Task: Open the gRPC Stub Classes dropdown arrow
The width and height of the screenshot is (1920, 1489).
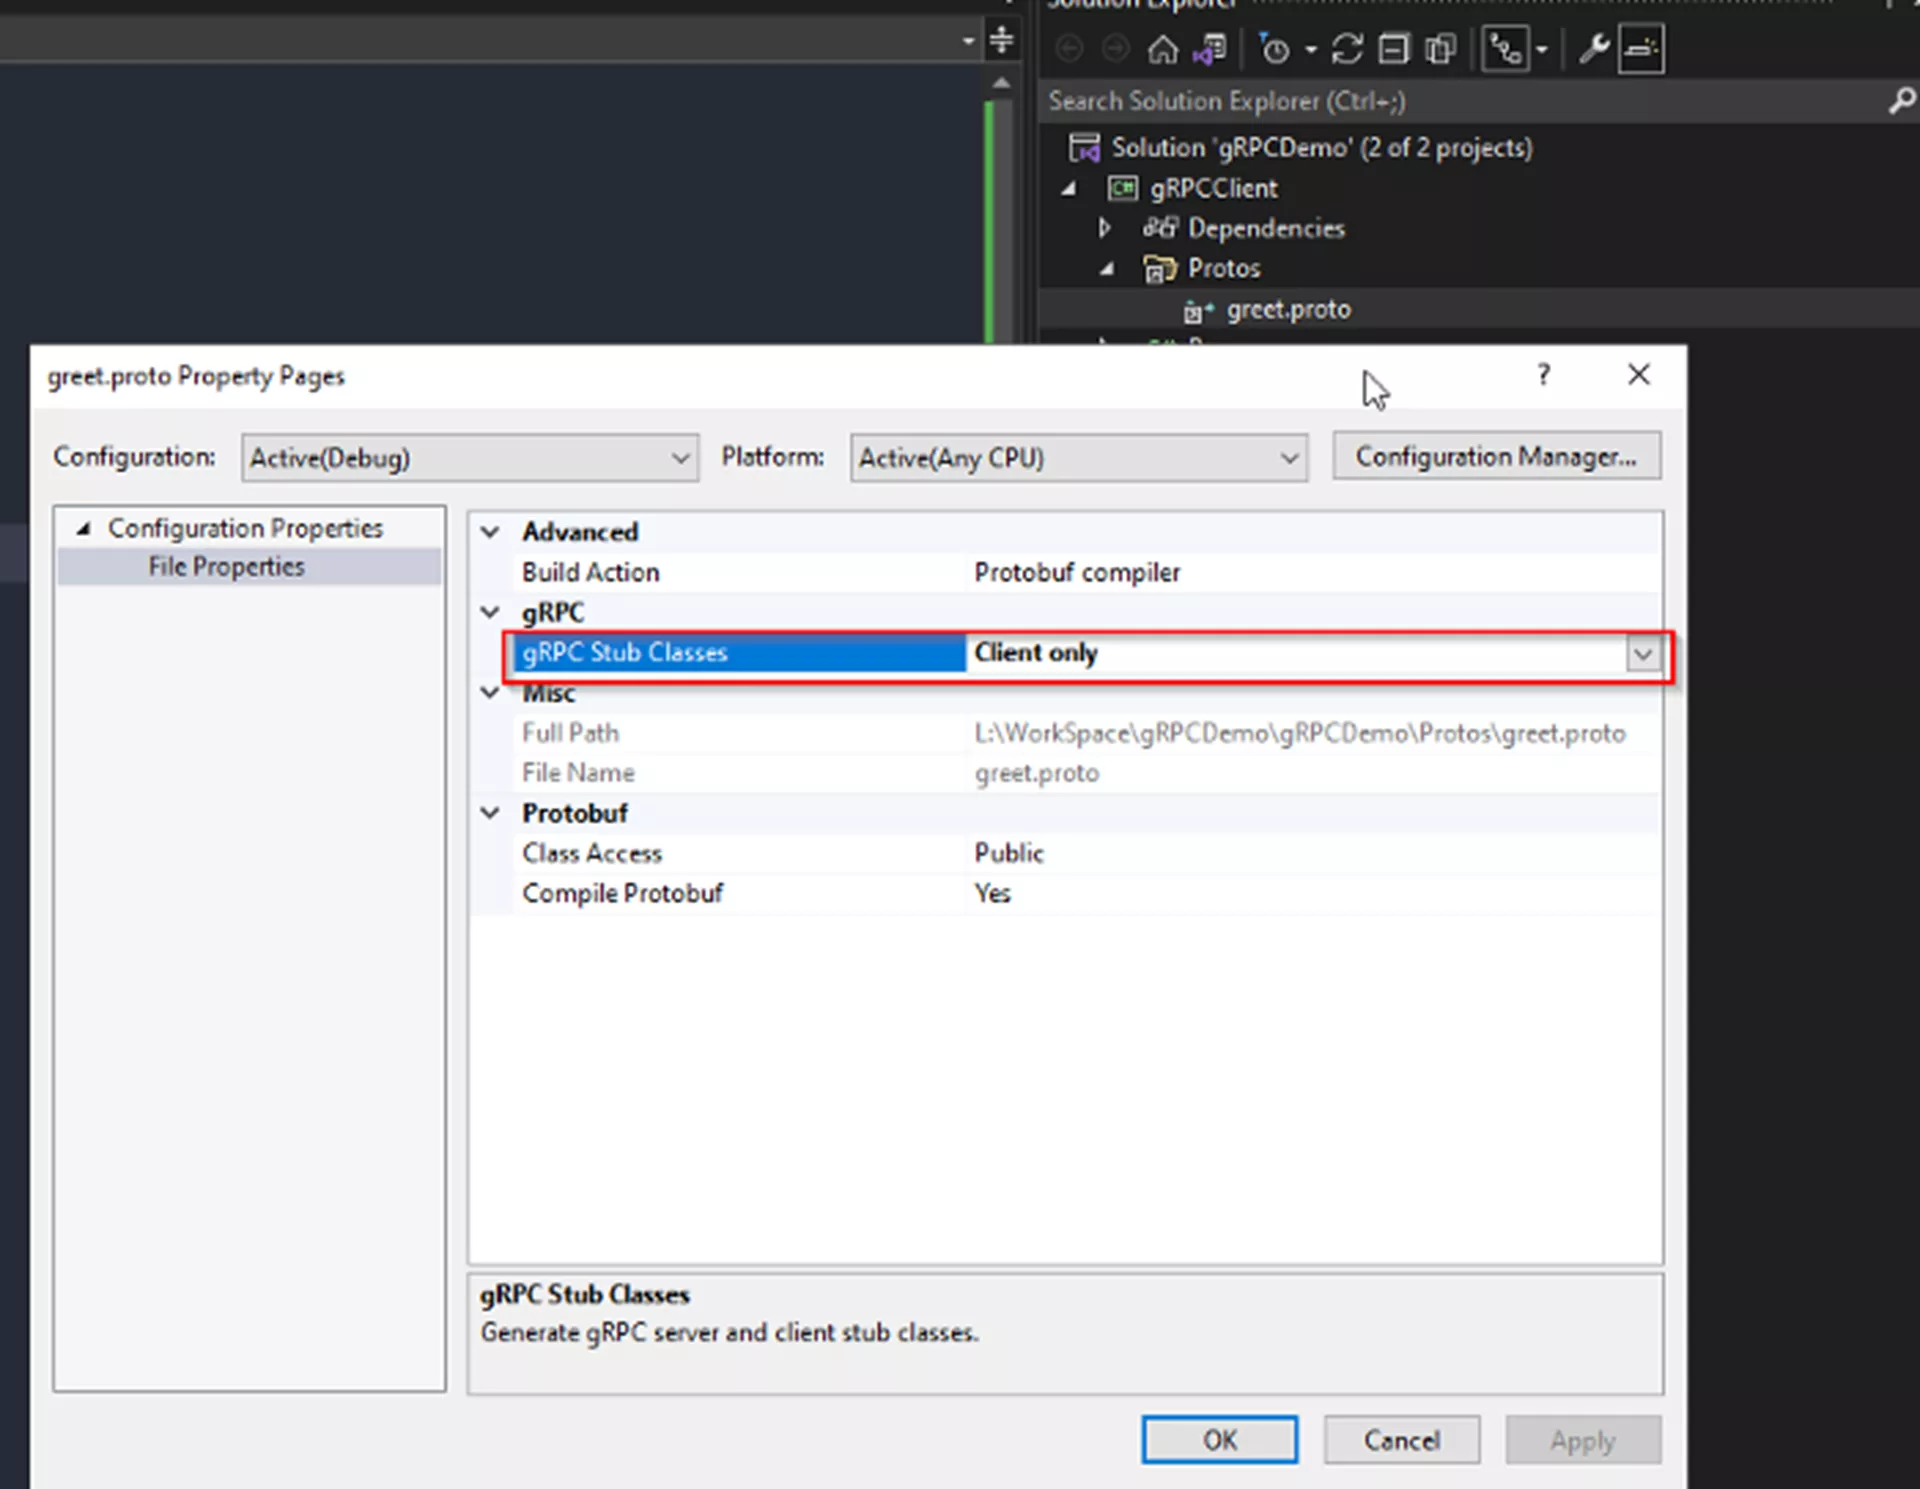Action: [1642, 655]
